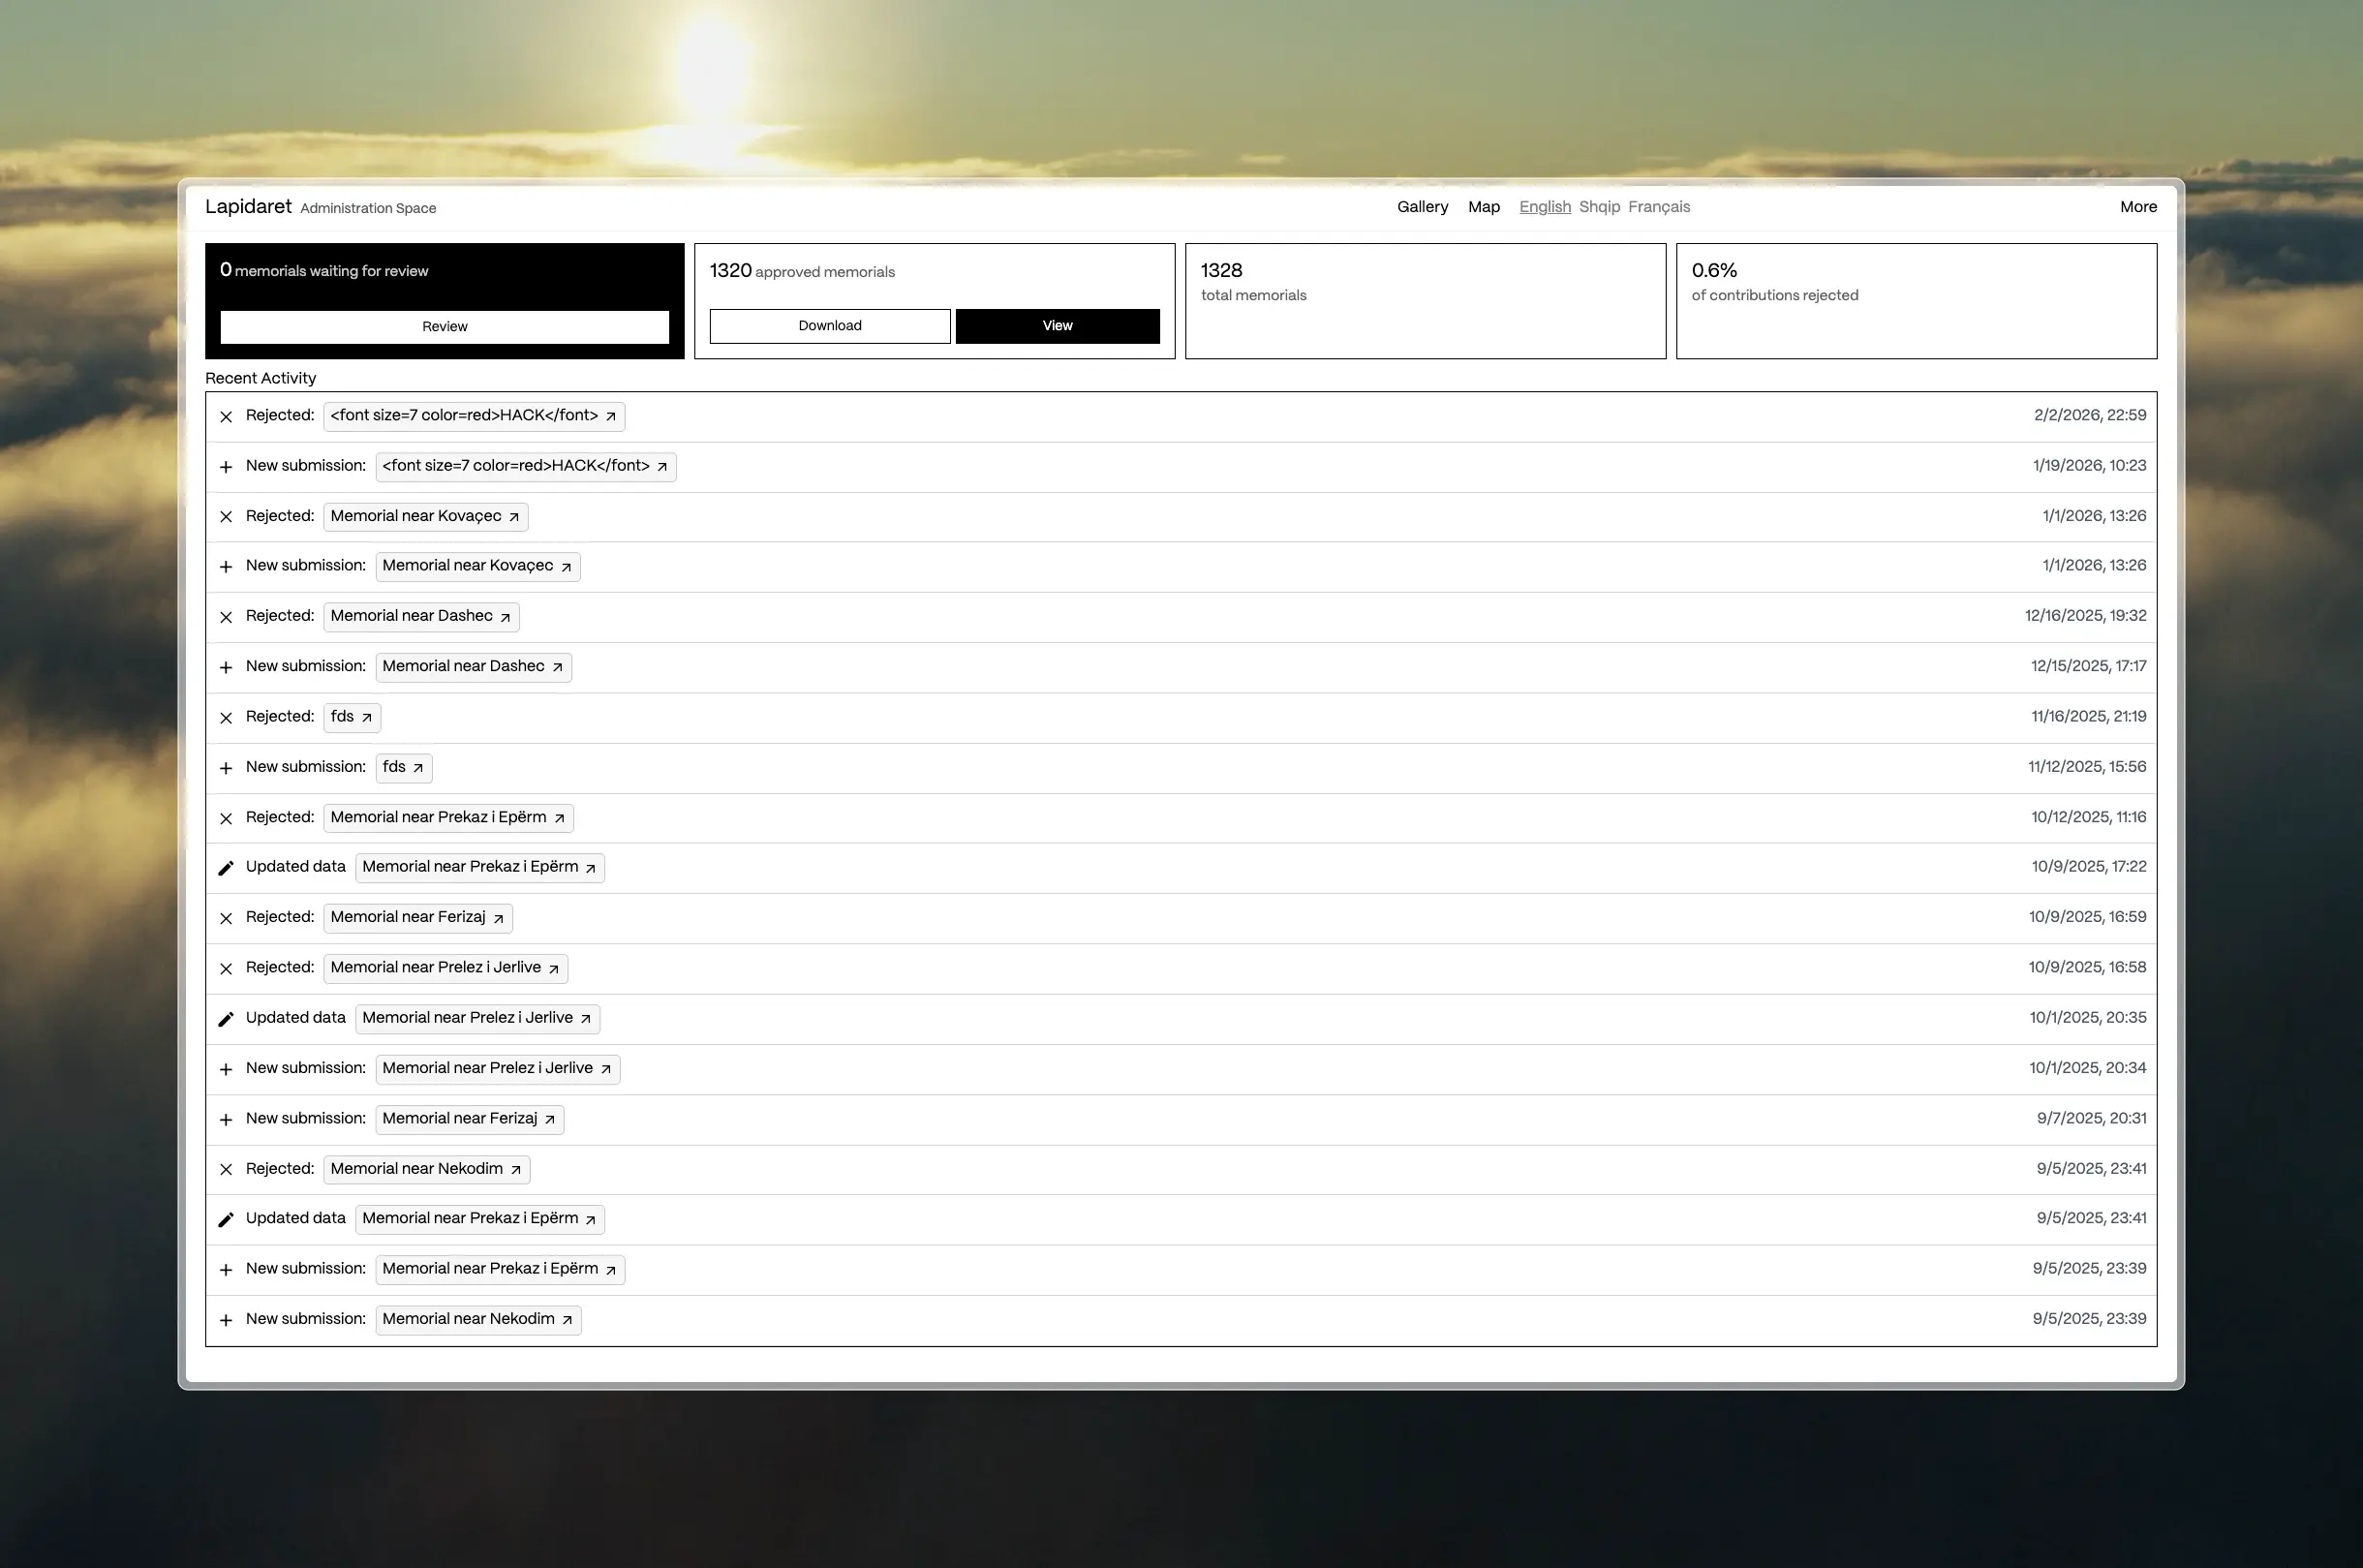Switch language to Shqip
This screenshot has height=1568, width=2363.
[x=1598, y=207]
